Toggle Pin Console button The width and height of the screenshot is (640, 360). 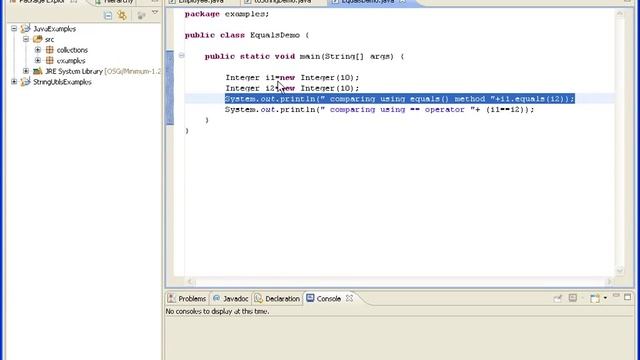point(557,298)
